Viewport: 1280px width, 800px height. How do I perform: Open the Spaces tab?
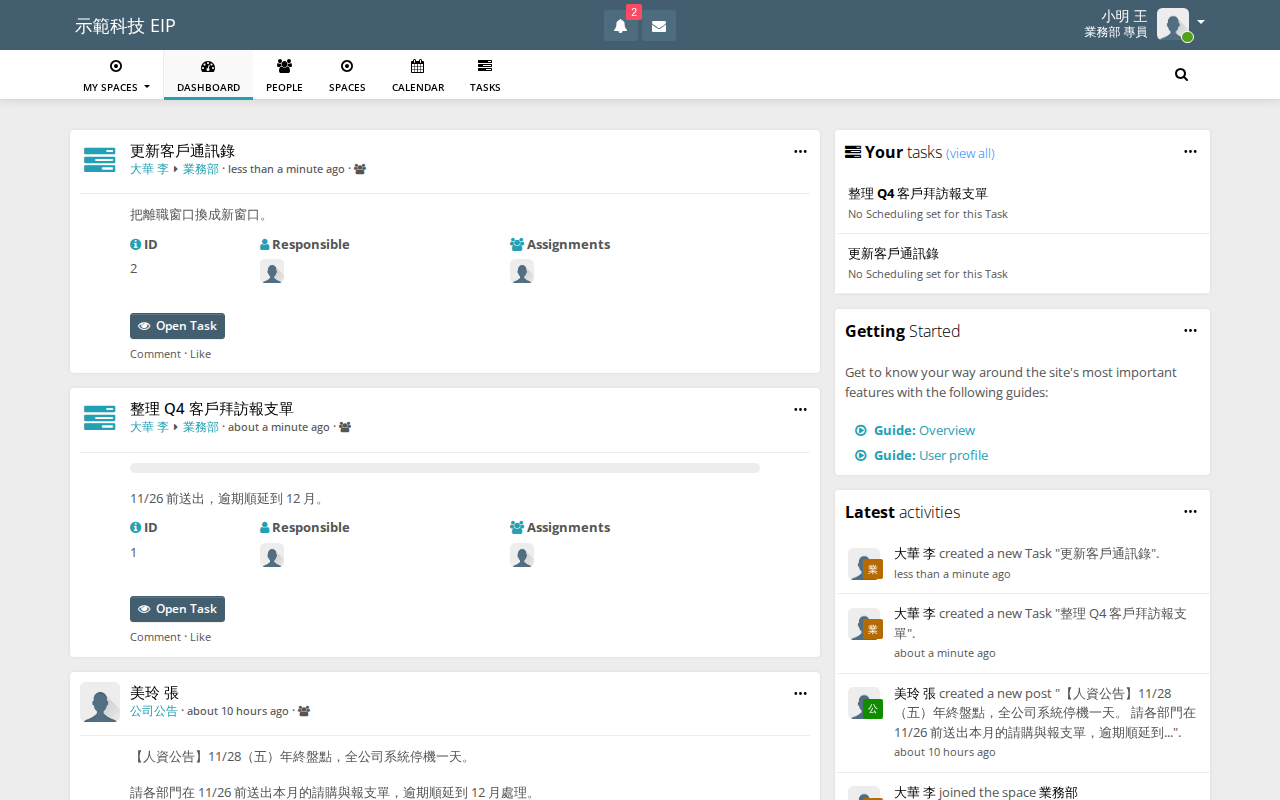pyautogui.click(x=347, y=75)
